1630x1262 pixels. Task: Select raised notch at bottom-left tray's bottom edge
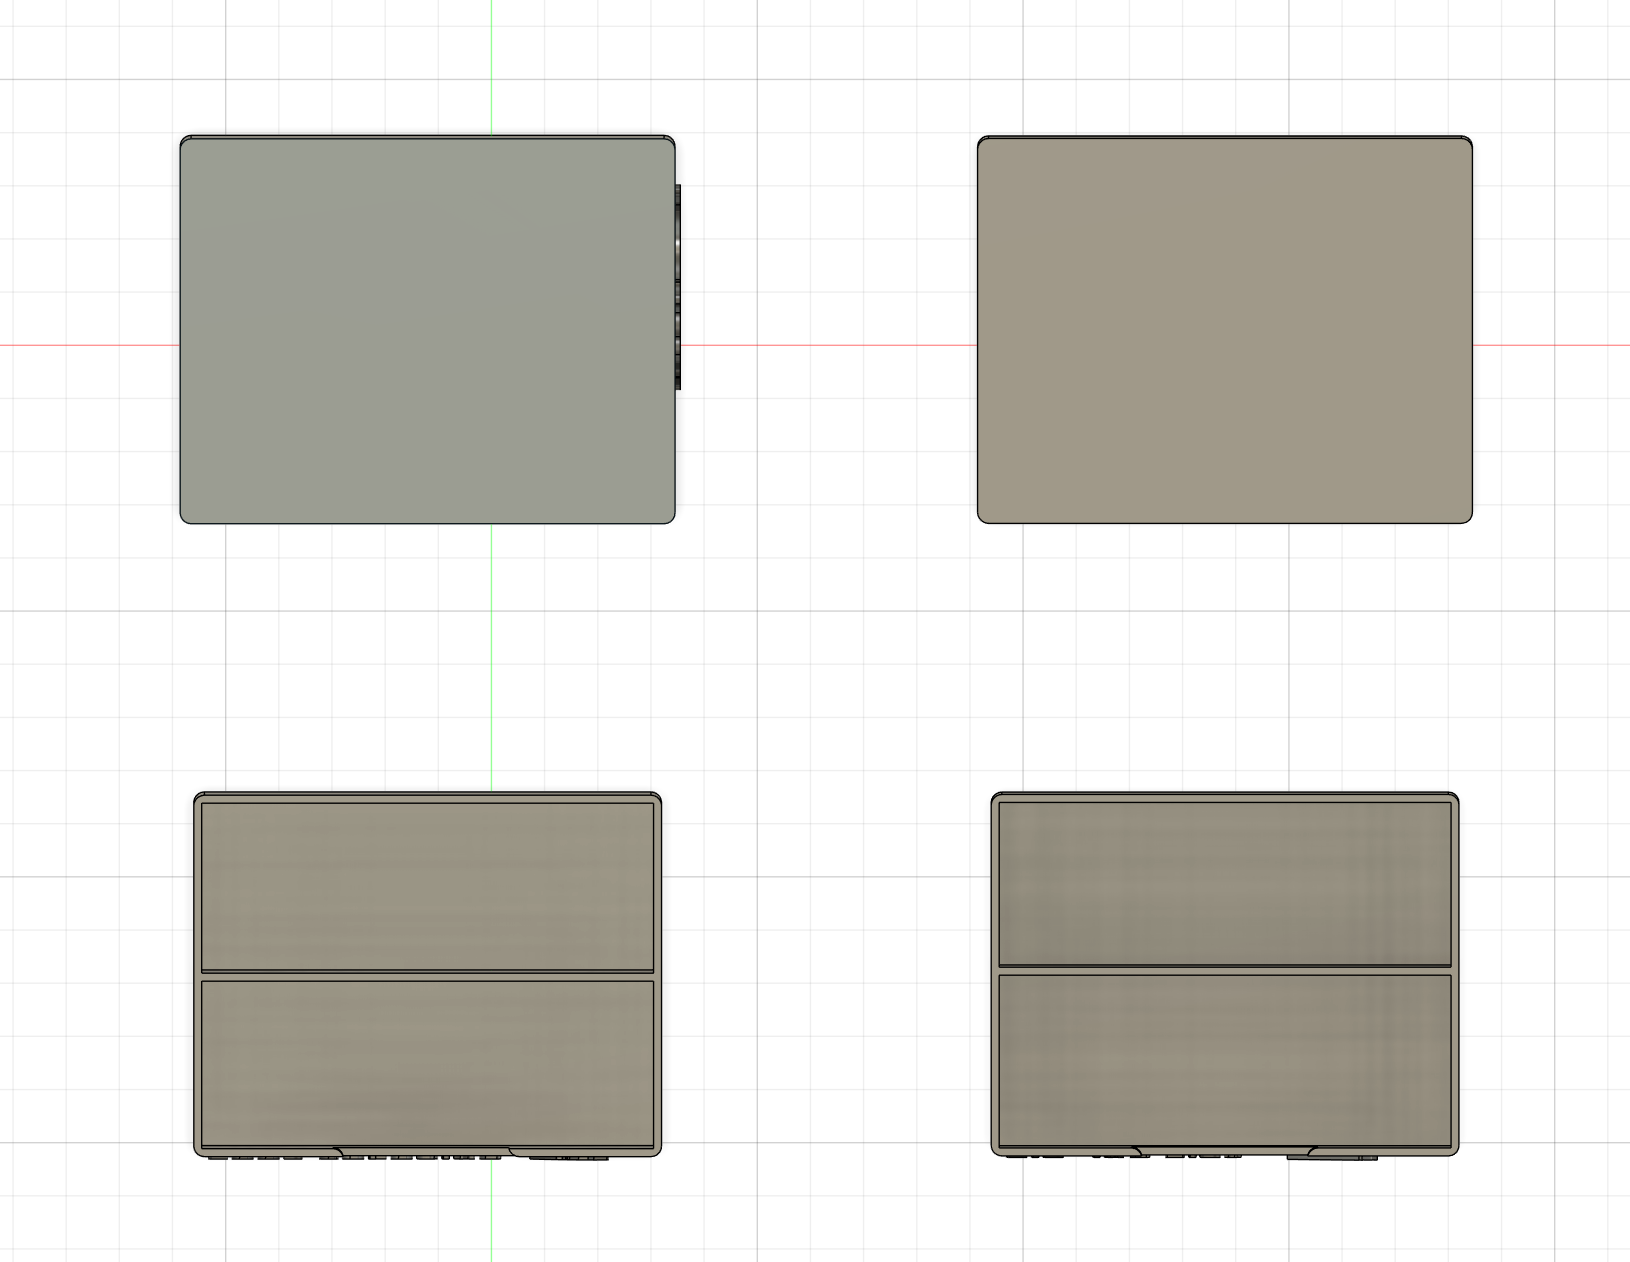coord(425,1151)
